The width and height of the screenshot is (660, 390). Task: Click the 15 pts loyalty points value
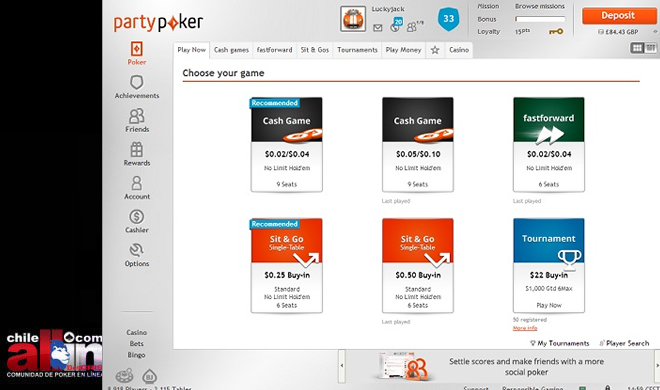522,32
